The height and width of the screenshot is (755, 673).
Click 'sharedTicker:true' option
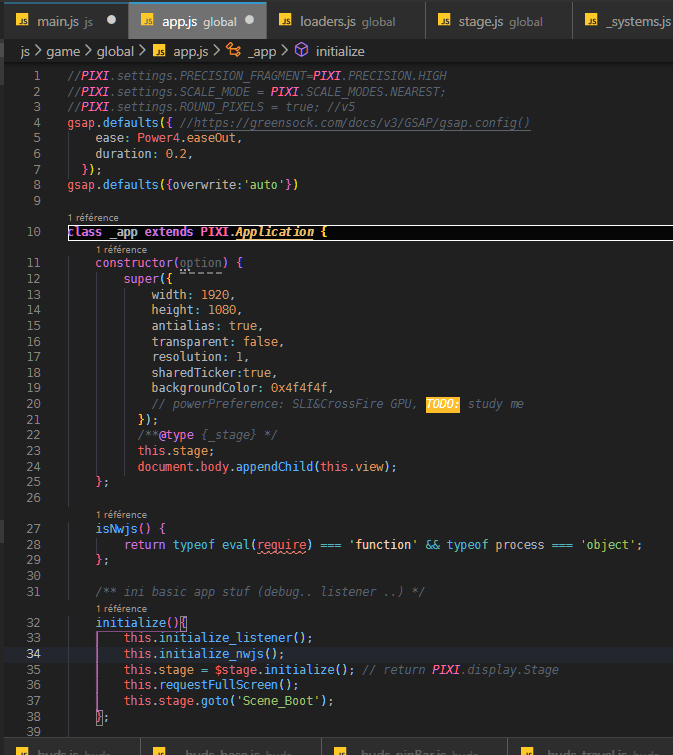point(211,373)
